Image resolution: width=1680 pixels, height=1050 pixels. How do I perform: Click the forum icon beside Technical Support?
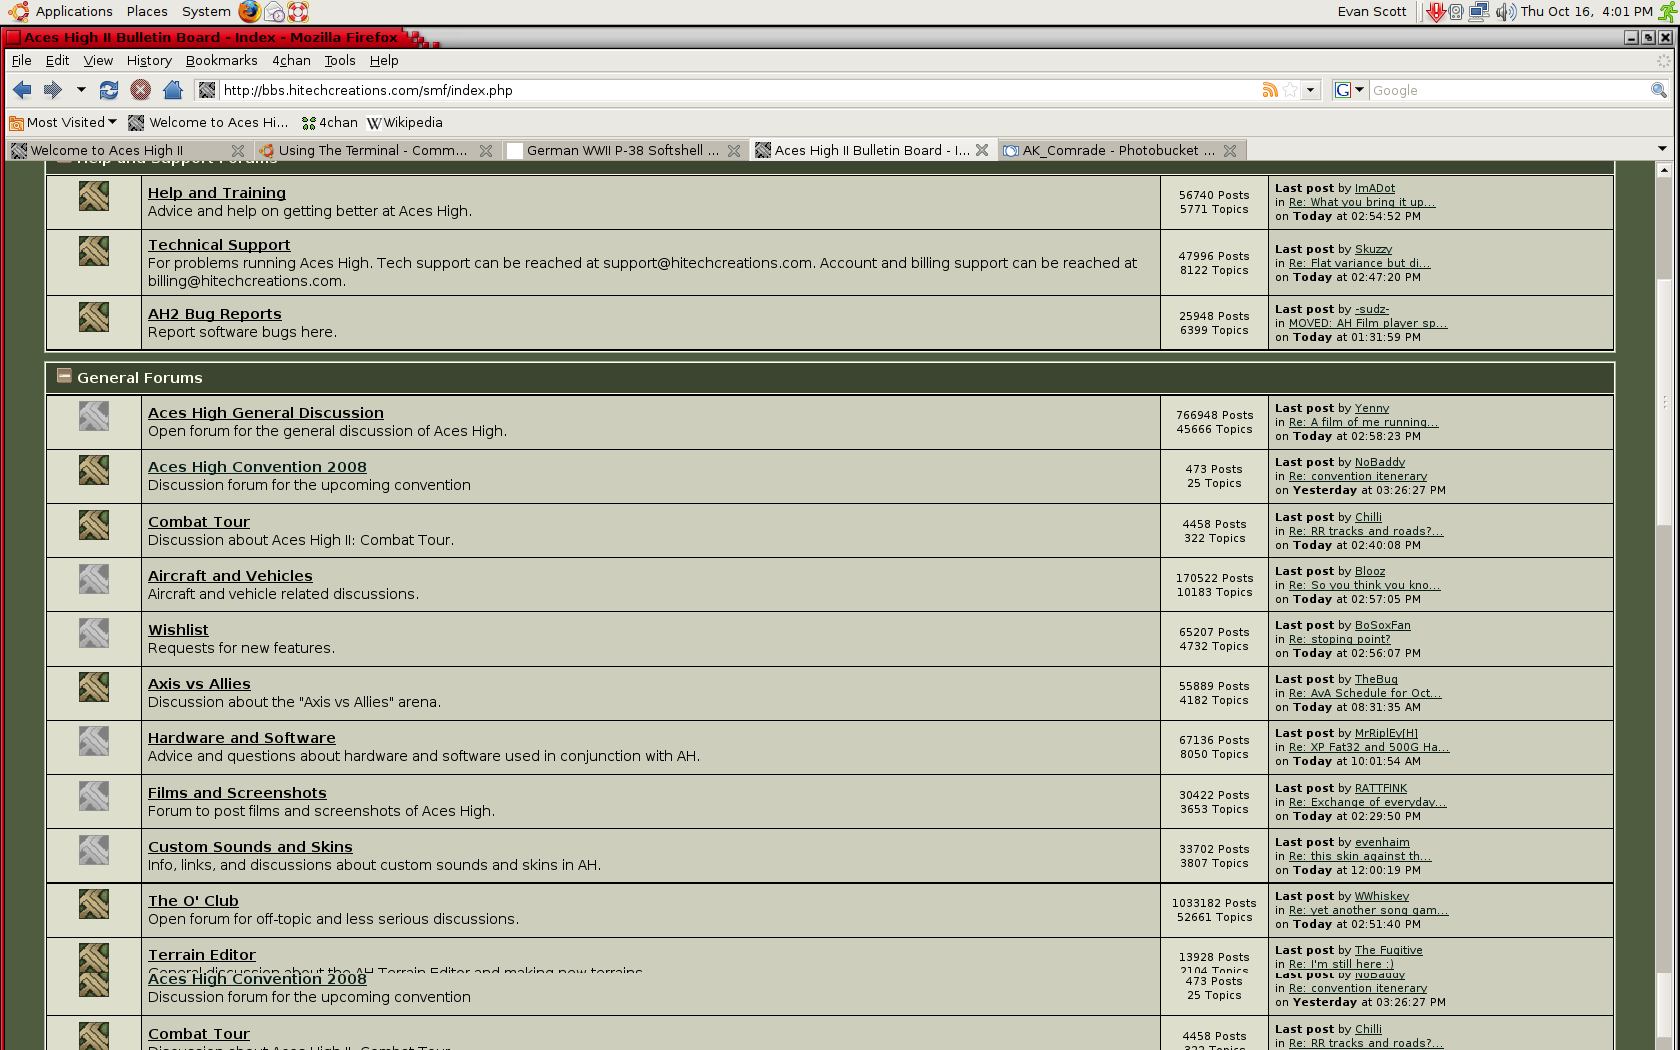tap(94, 251)
